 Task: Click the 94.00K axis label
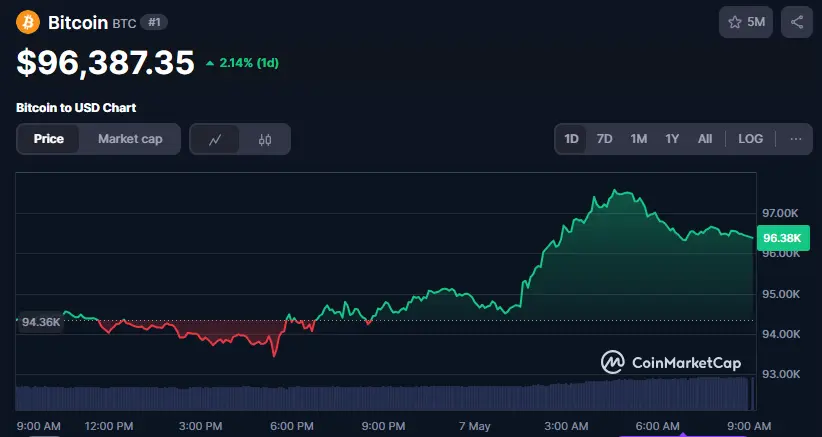pos(781,334)
